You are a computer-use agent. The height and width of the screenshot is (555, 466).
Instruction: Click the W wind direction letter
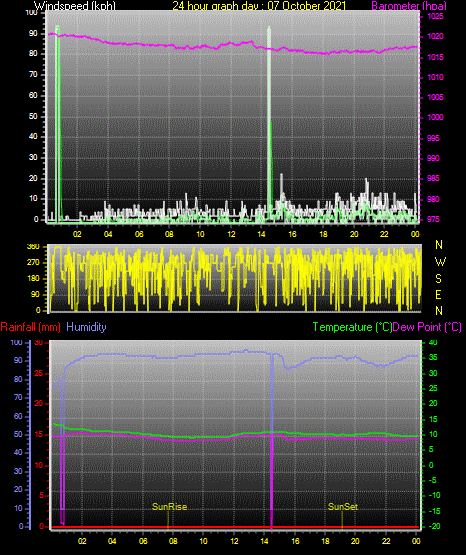click(440, 262)
